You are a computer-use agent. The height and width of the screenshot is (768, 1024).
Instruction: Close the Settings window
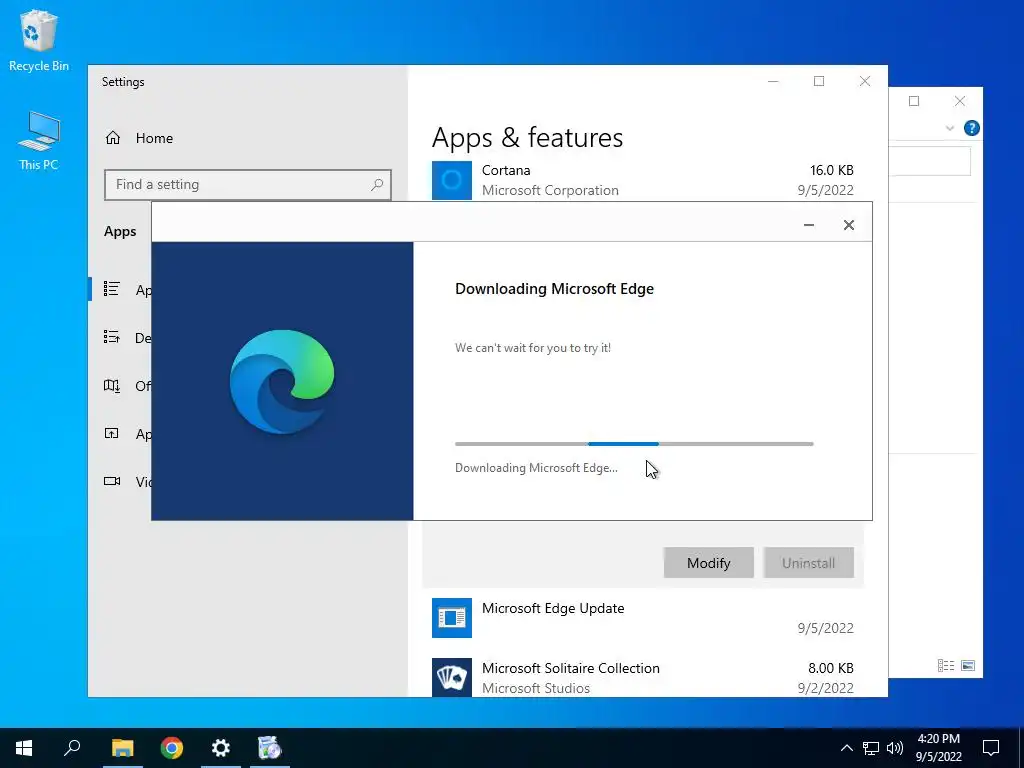pos(865,82)
